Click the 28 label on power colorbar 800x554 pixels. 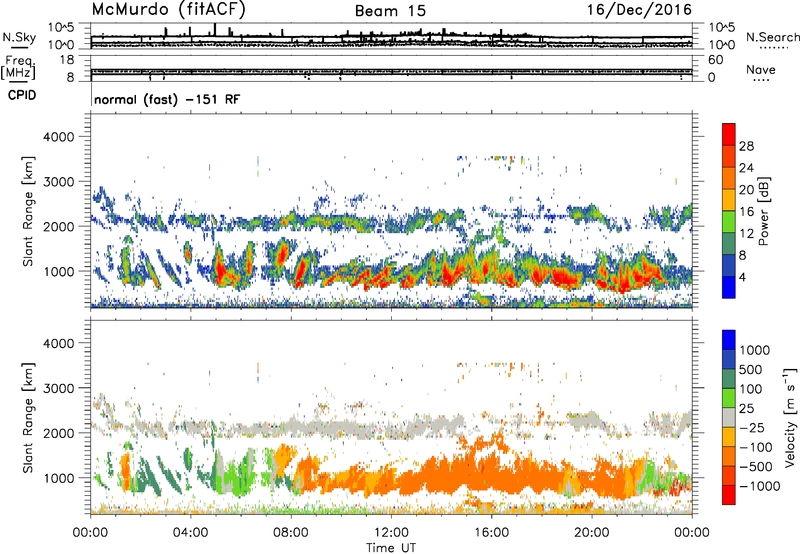(x=746, y=146)
